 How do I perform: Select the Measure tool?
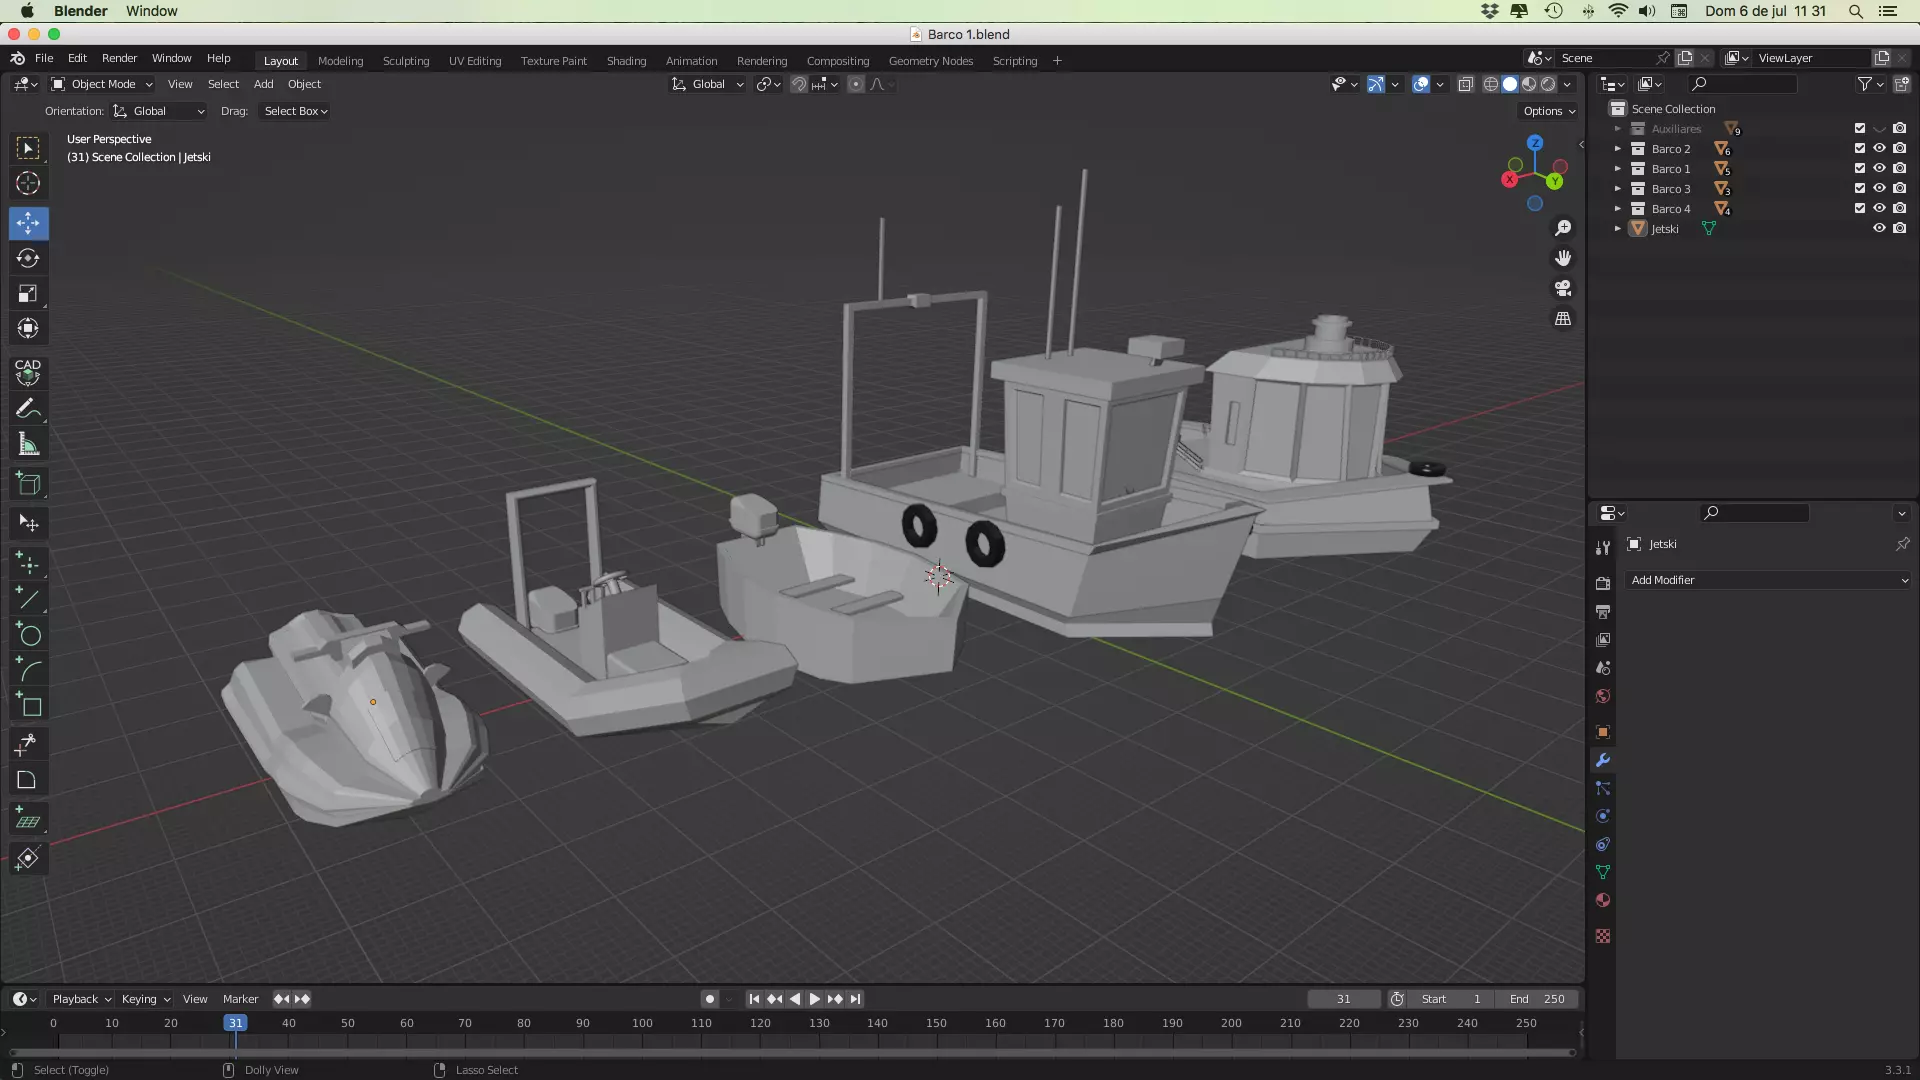click(x=28, y=444)
